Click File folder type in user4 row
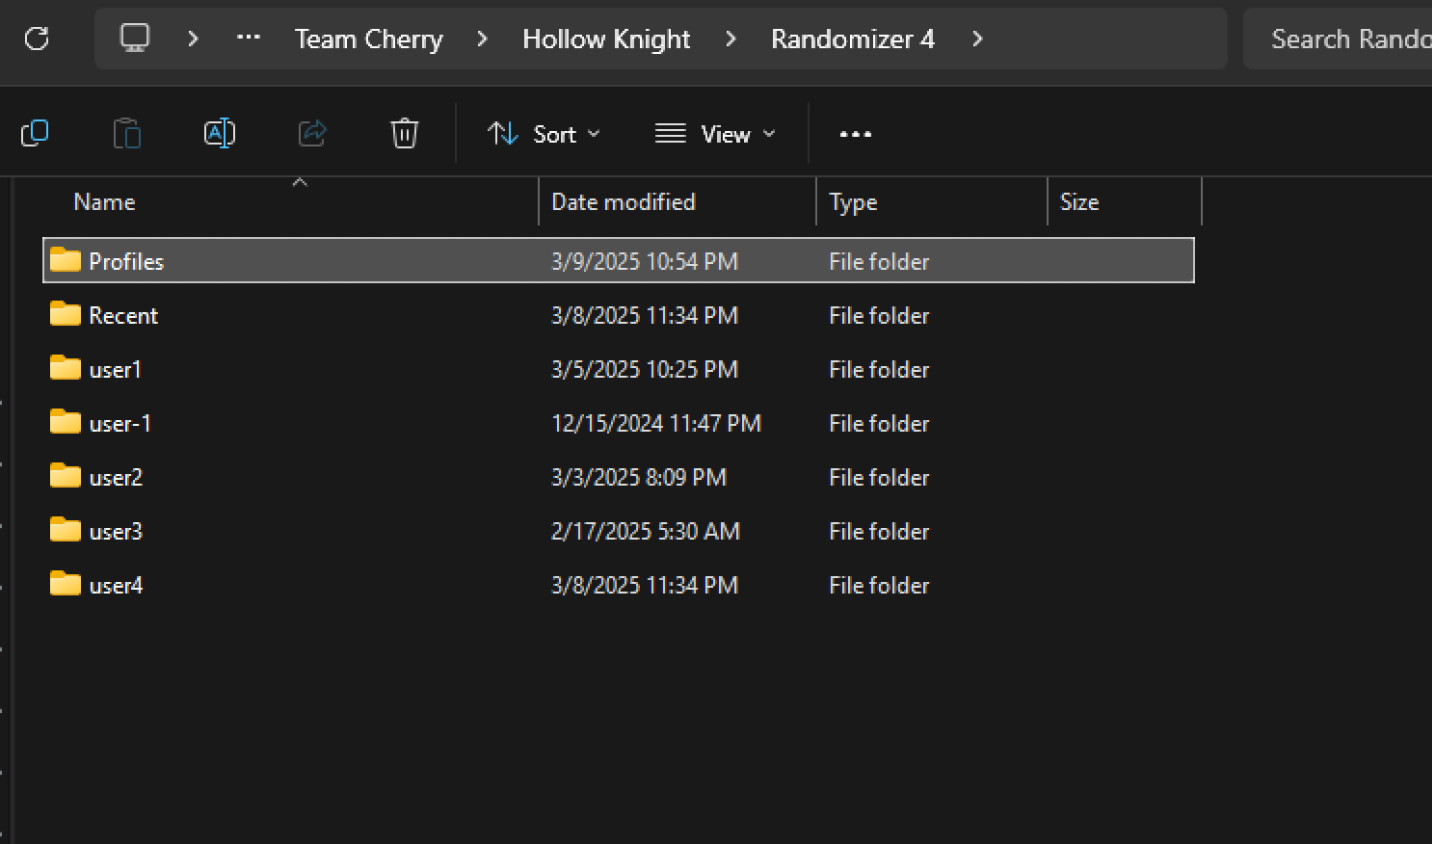 coord(879,585)
